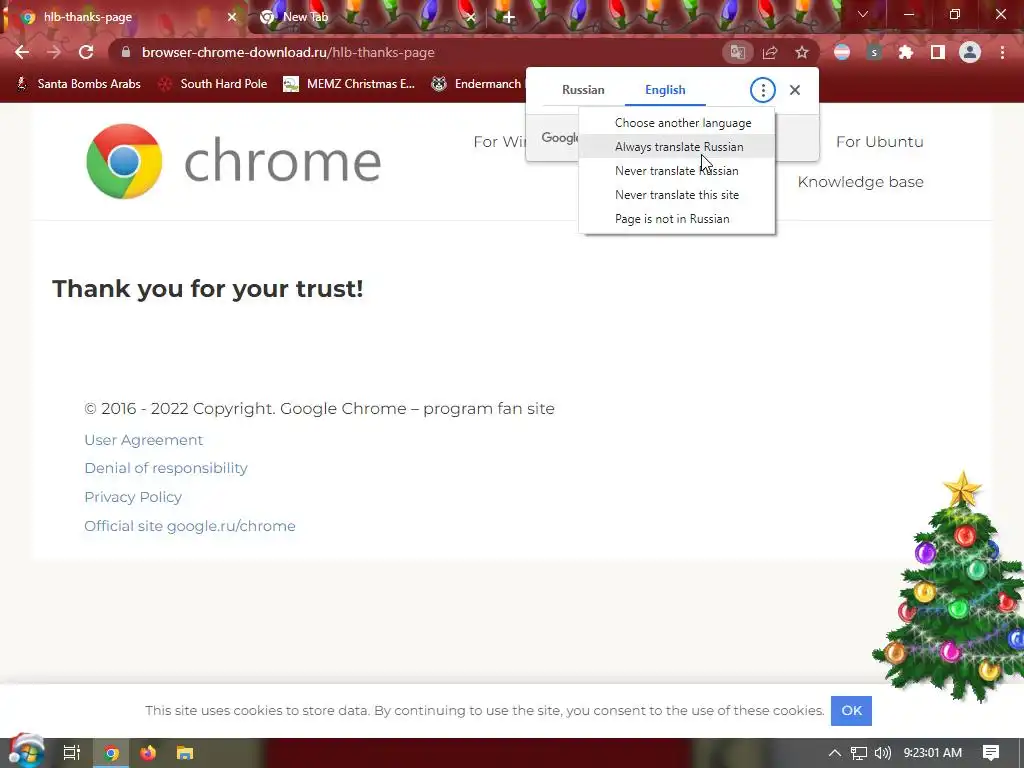
Task: Toggle the side panel icon
Action: [x=938, y=52]
